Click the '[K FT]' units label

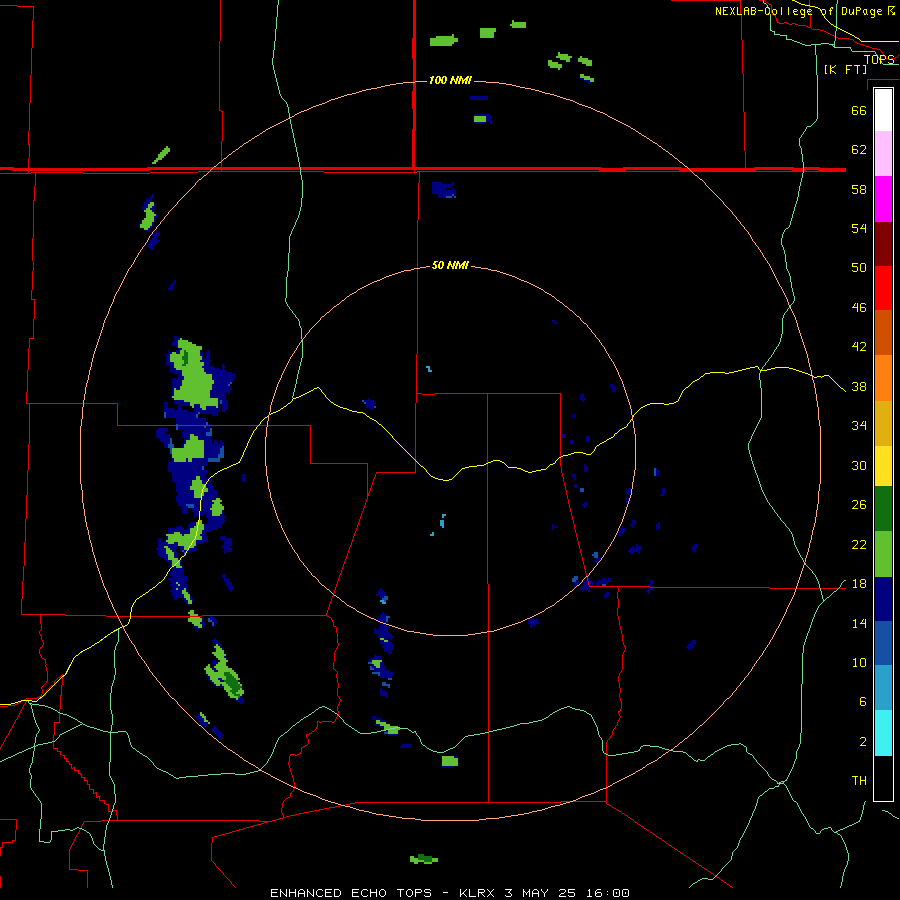(845, 69)
